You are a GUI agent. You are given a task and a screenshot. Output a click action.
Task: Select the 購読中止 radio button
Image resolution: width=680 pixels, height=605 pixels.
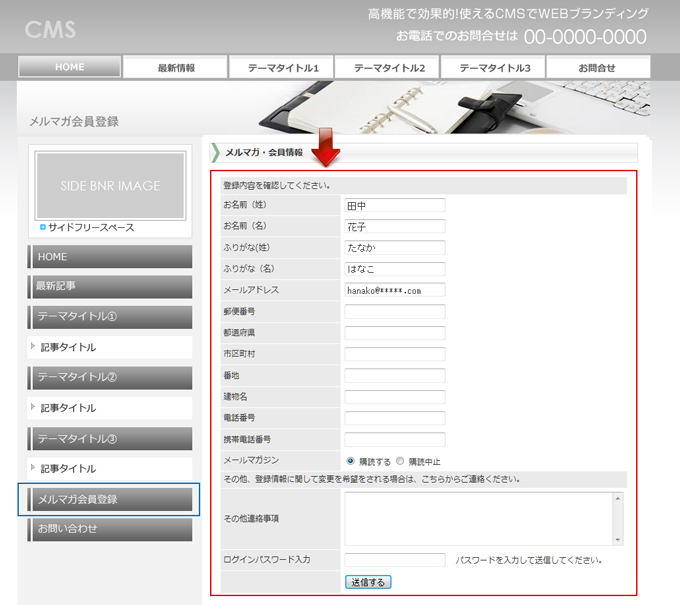pyautogui.click(x=400, y=461)
